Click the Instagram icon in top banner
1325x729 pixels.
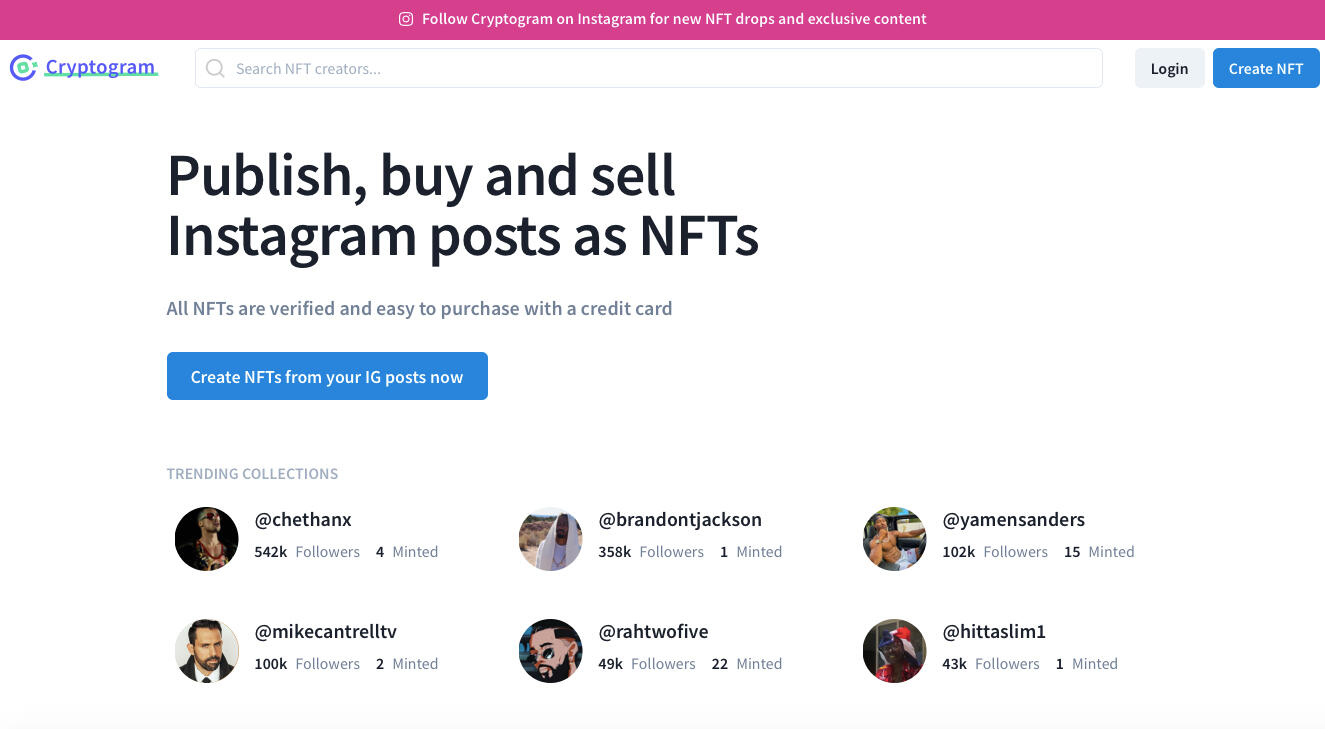(406, 19)
